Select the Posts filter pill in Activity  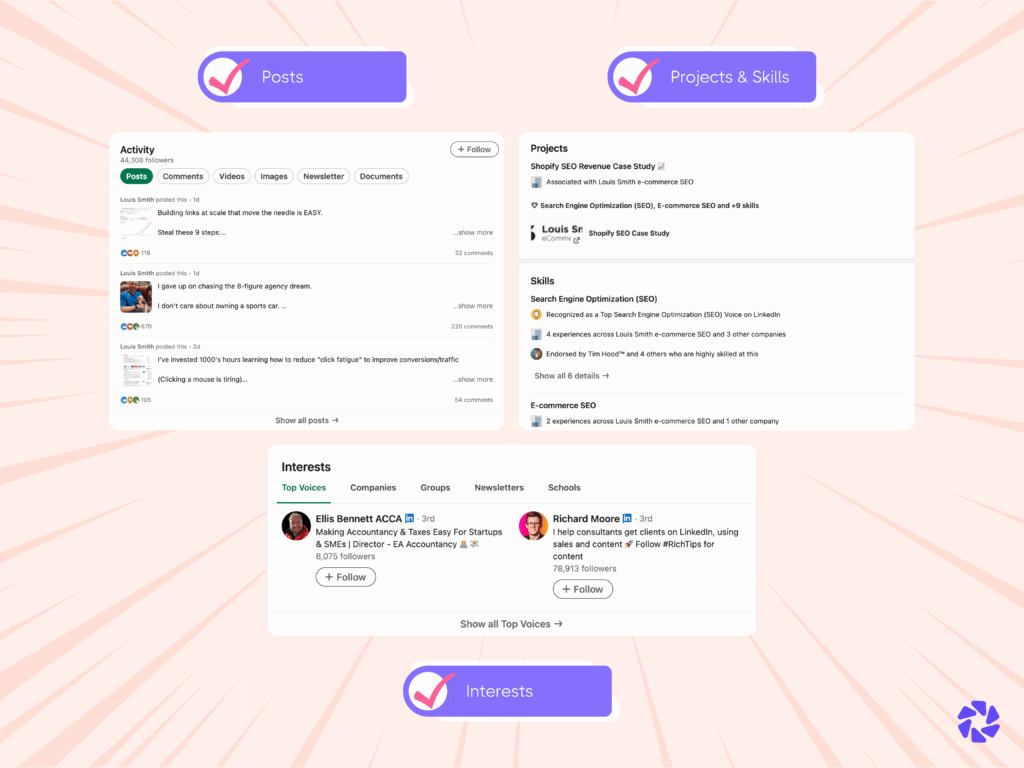pyautogui.click(x=136, y=176)
